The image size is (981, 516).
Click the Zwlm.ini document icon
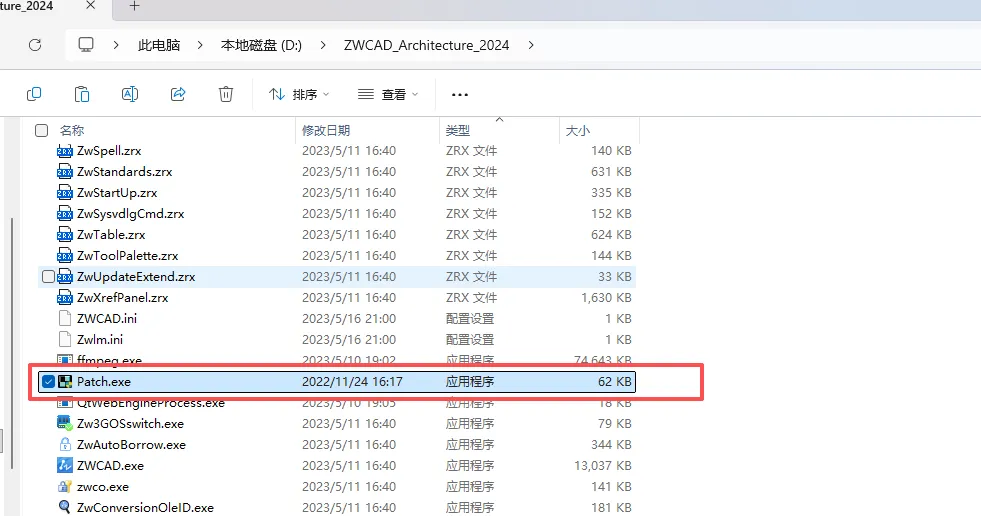pyautogui.click(x=64, y=339)
